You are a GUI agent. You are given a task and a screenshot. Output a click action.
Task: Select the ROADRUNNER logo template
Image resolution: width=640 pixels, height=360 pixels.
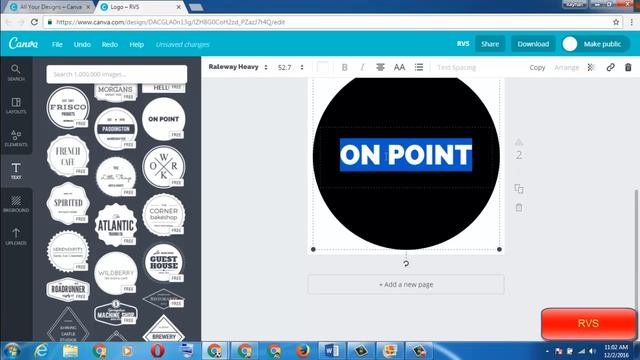(x=68, y=289)
